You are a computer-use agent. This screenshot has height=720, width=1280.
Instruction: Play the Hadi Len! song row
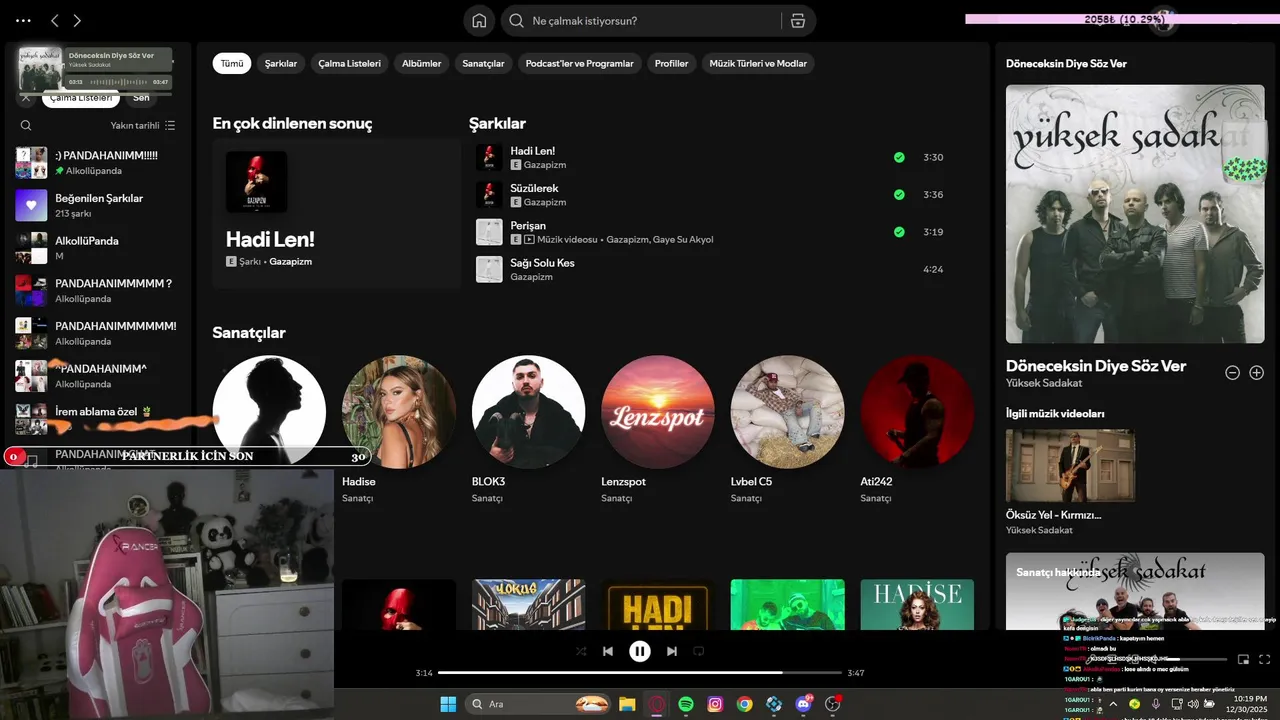pos(709,158)
